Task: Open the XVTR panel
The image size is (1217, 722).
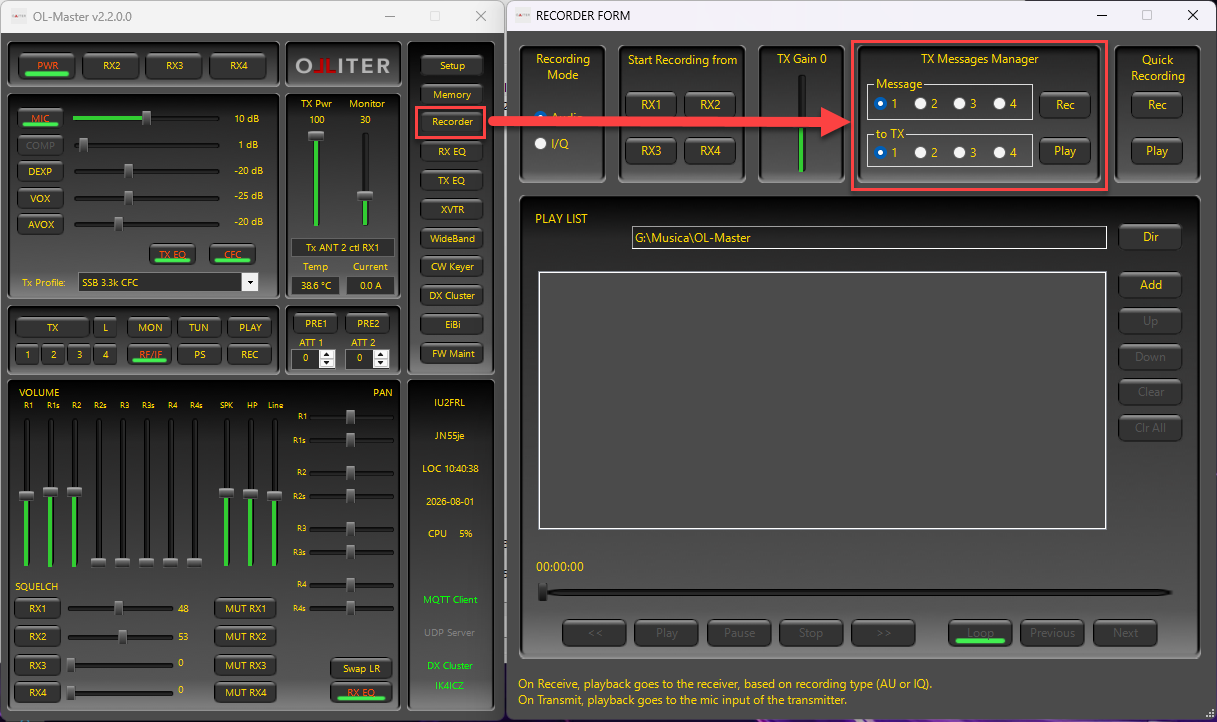Action: pos(452,210)
